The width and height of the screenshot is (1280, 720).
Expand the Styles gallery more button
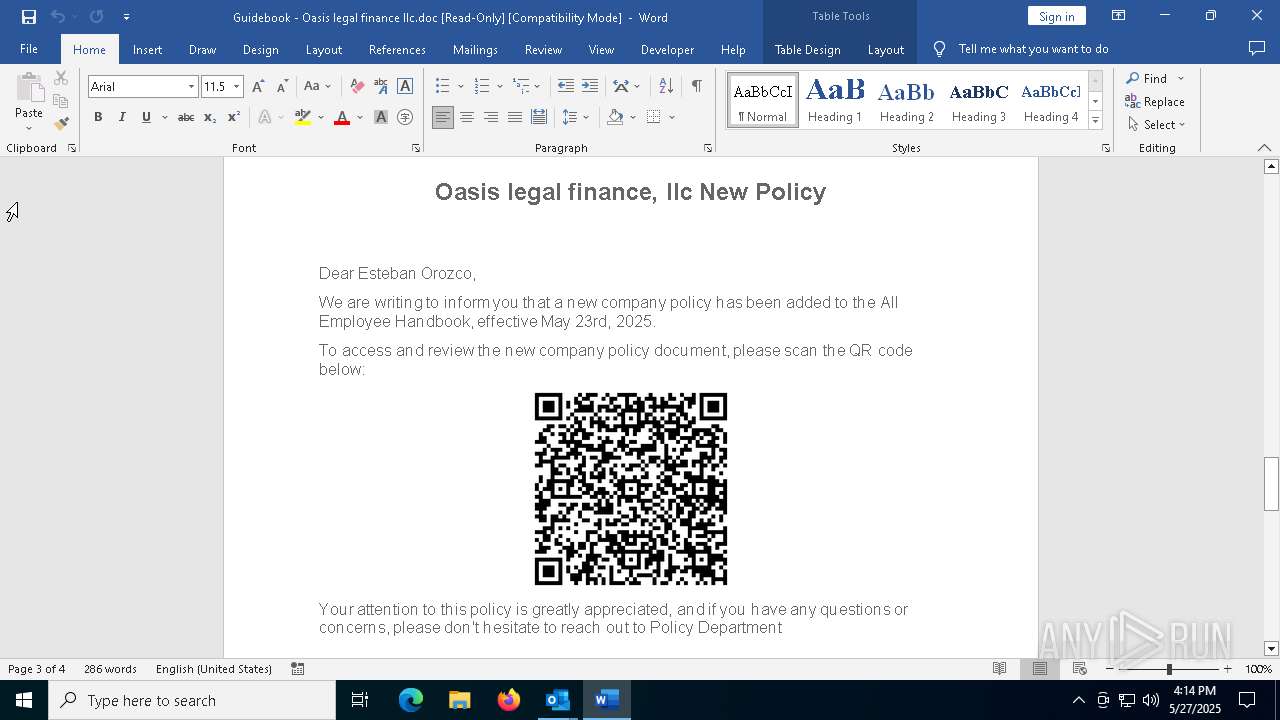[1095, 121]
